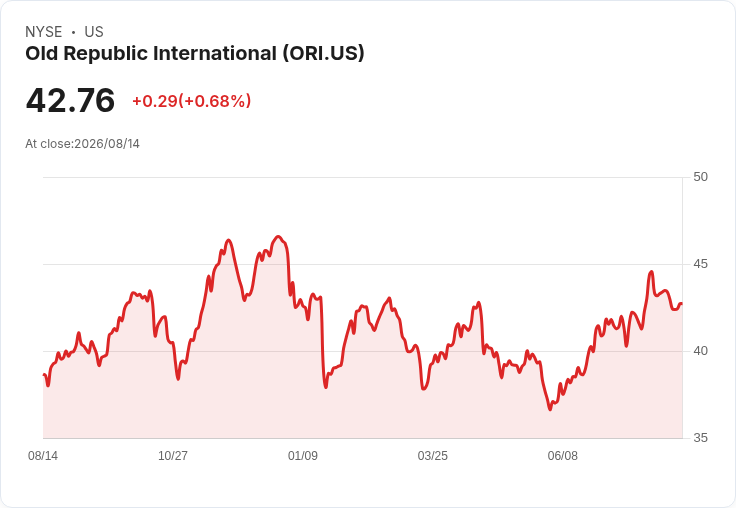Click the 45 y-axis price label

coord(700,264)
